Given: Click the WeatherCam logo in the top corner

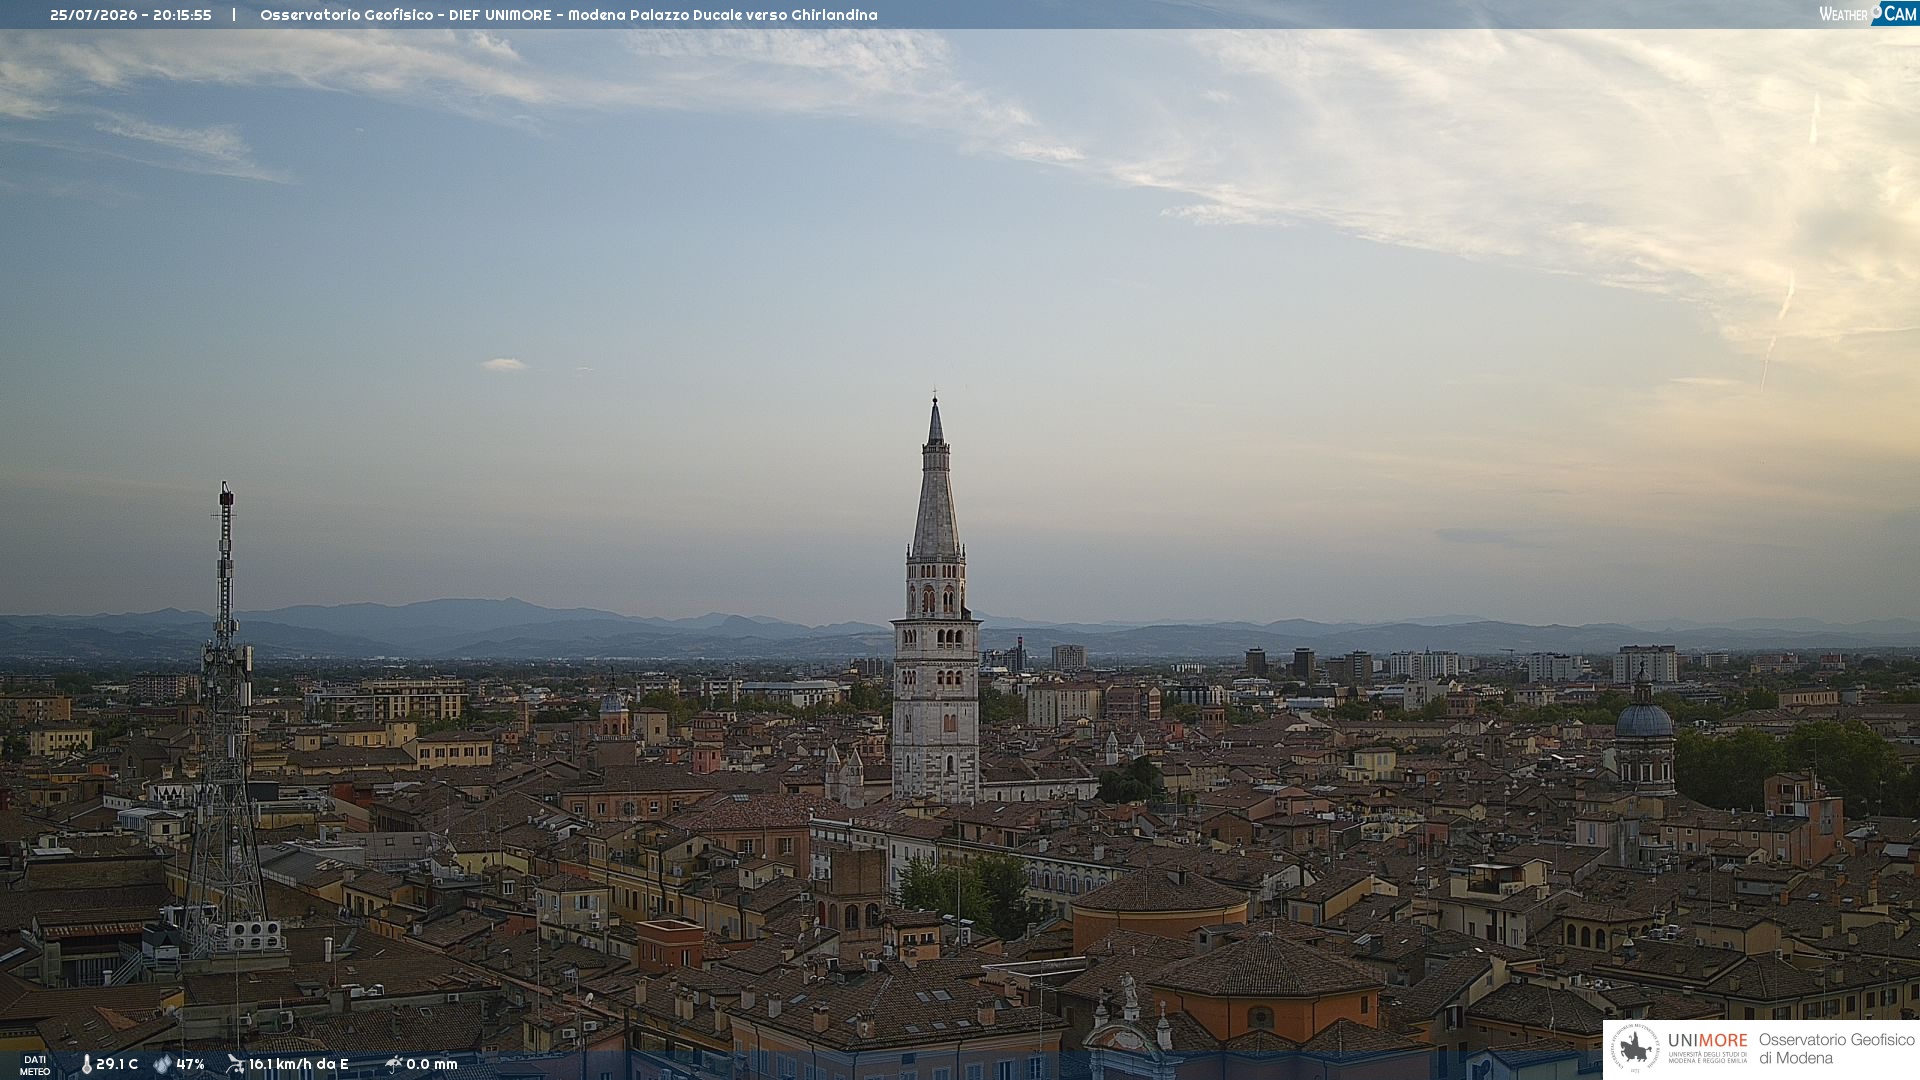Looking at the screenshot, I should (x=1868, y=14).
